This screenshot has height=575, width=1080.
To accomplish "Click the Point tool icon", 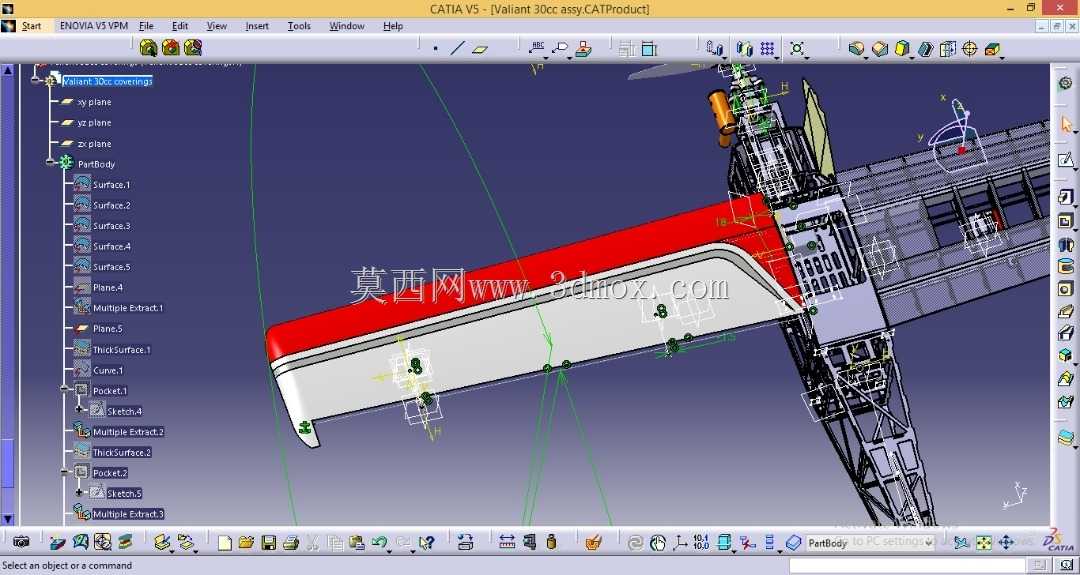I will click(435, 49).
